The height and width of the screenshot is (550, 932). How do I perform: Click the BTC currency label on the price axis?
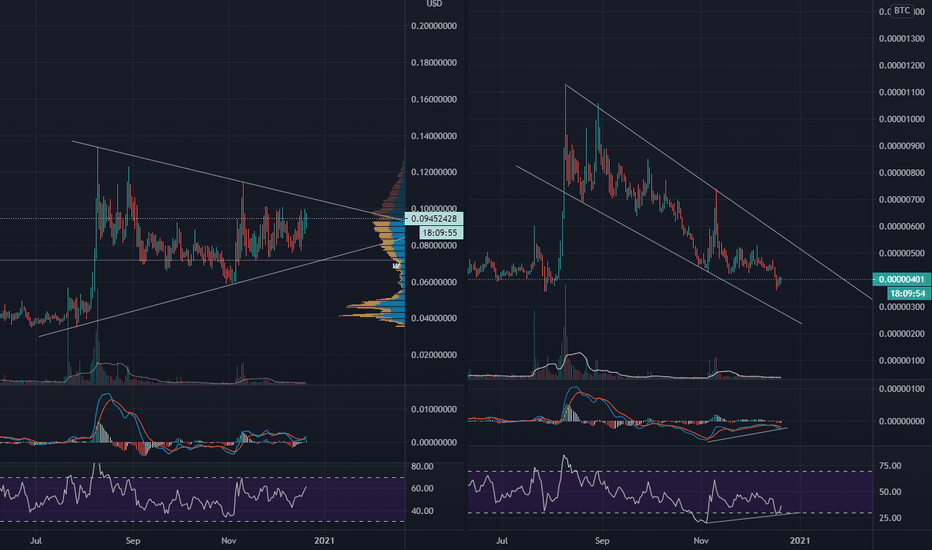coord(902,11)
